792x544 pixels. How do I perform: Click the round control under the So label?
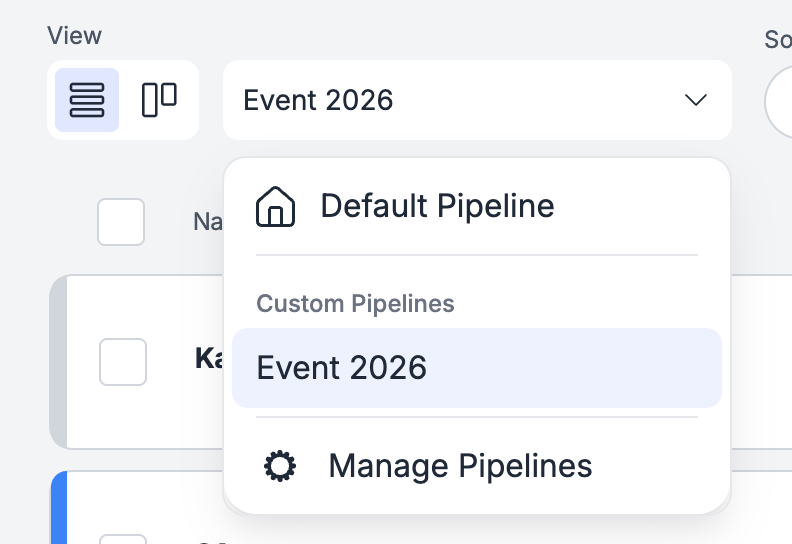tap(778, 101)
